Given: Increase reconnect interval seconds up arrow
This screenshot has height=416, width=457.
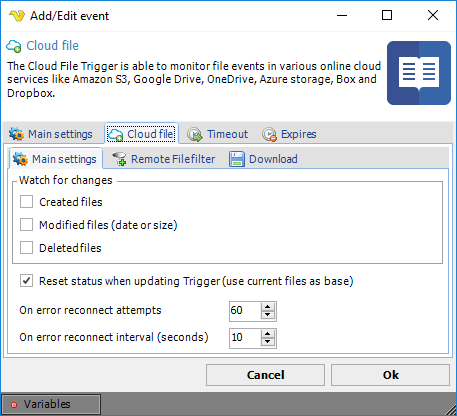Looking at the screenshot, I should click(268, 334).
